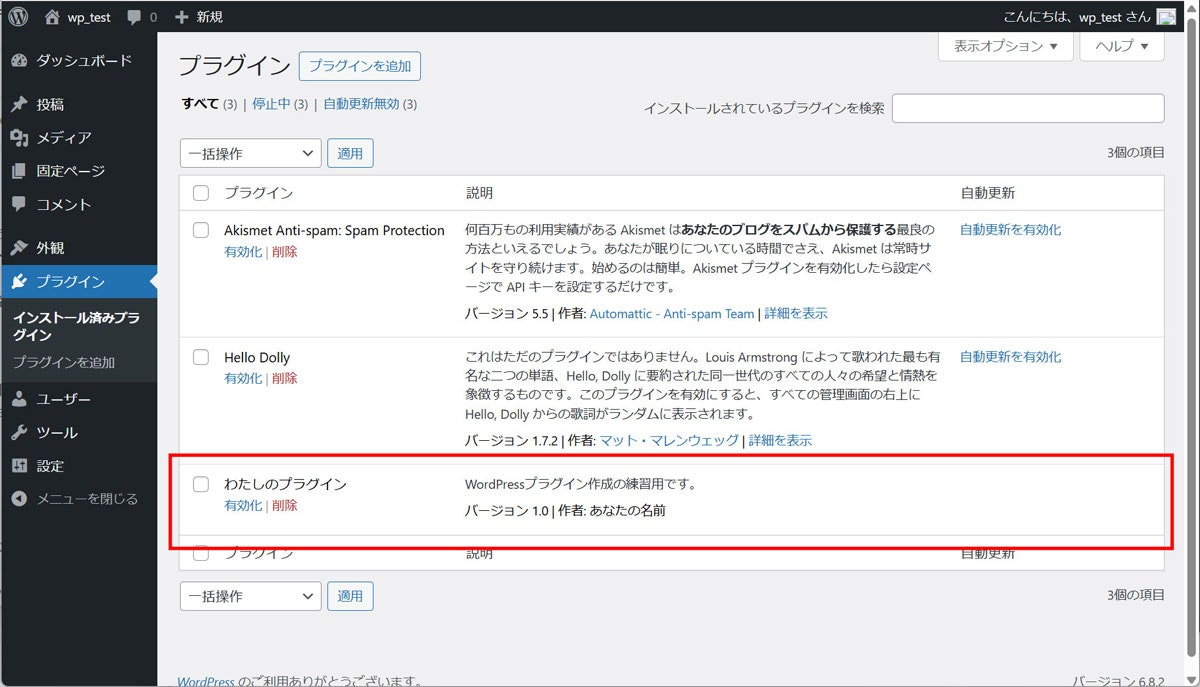Delete わたしのプラグイン via 削除 link
Viewport: 1200px width, 687px height.
tap(284, 506)
